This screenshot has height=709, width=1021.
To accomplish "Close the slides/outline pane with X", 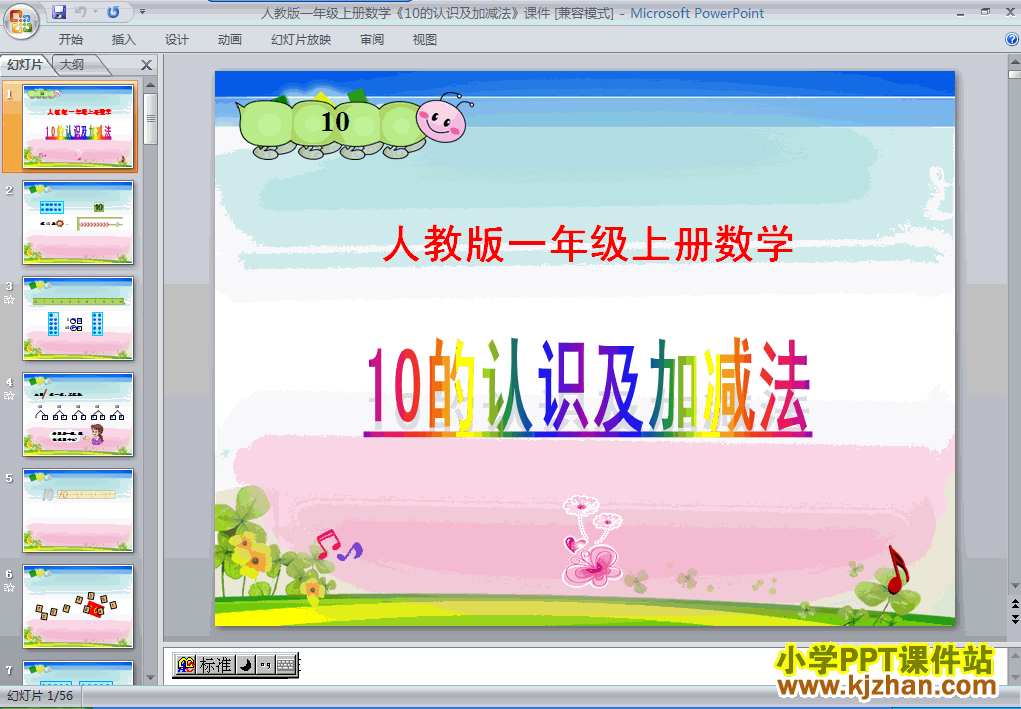I will coord(147,65).
